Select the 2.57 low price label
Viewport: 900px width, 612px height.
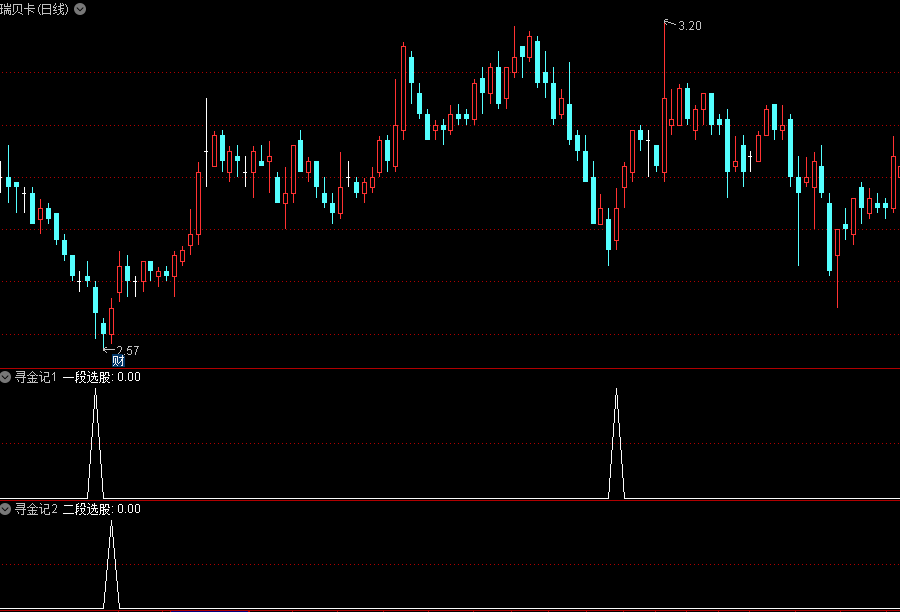coord(127,350)
